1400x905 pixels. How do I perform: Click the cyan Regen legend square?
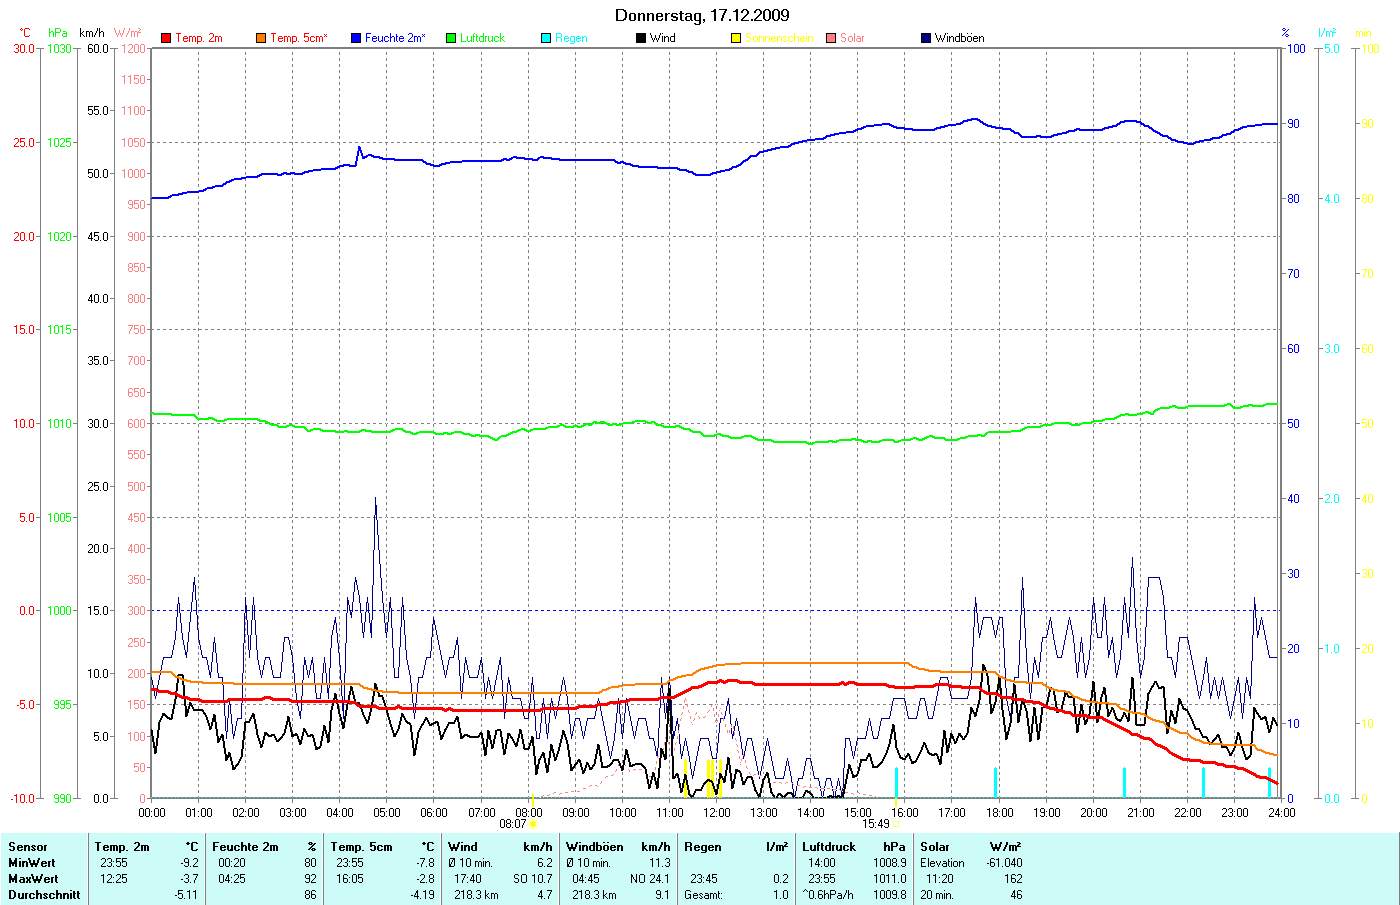tap(546, 38)
